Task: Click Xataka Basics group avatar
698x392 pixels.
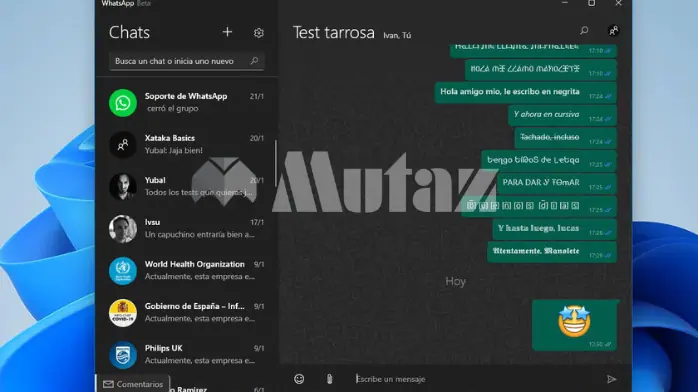Action: click(123, 145)
